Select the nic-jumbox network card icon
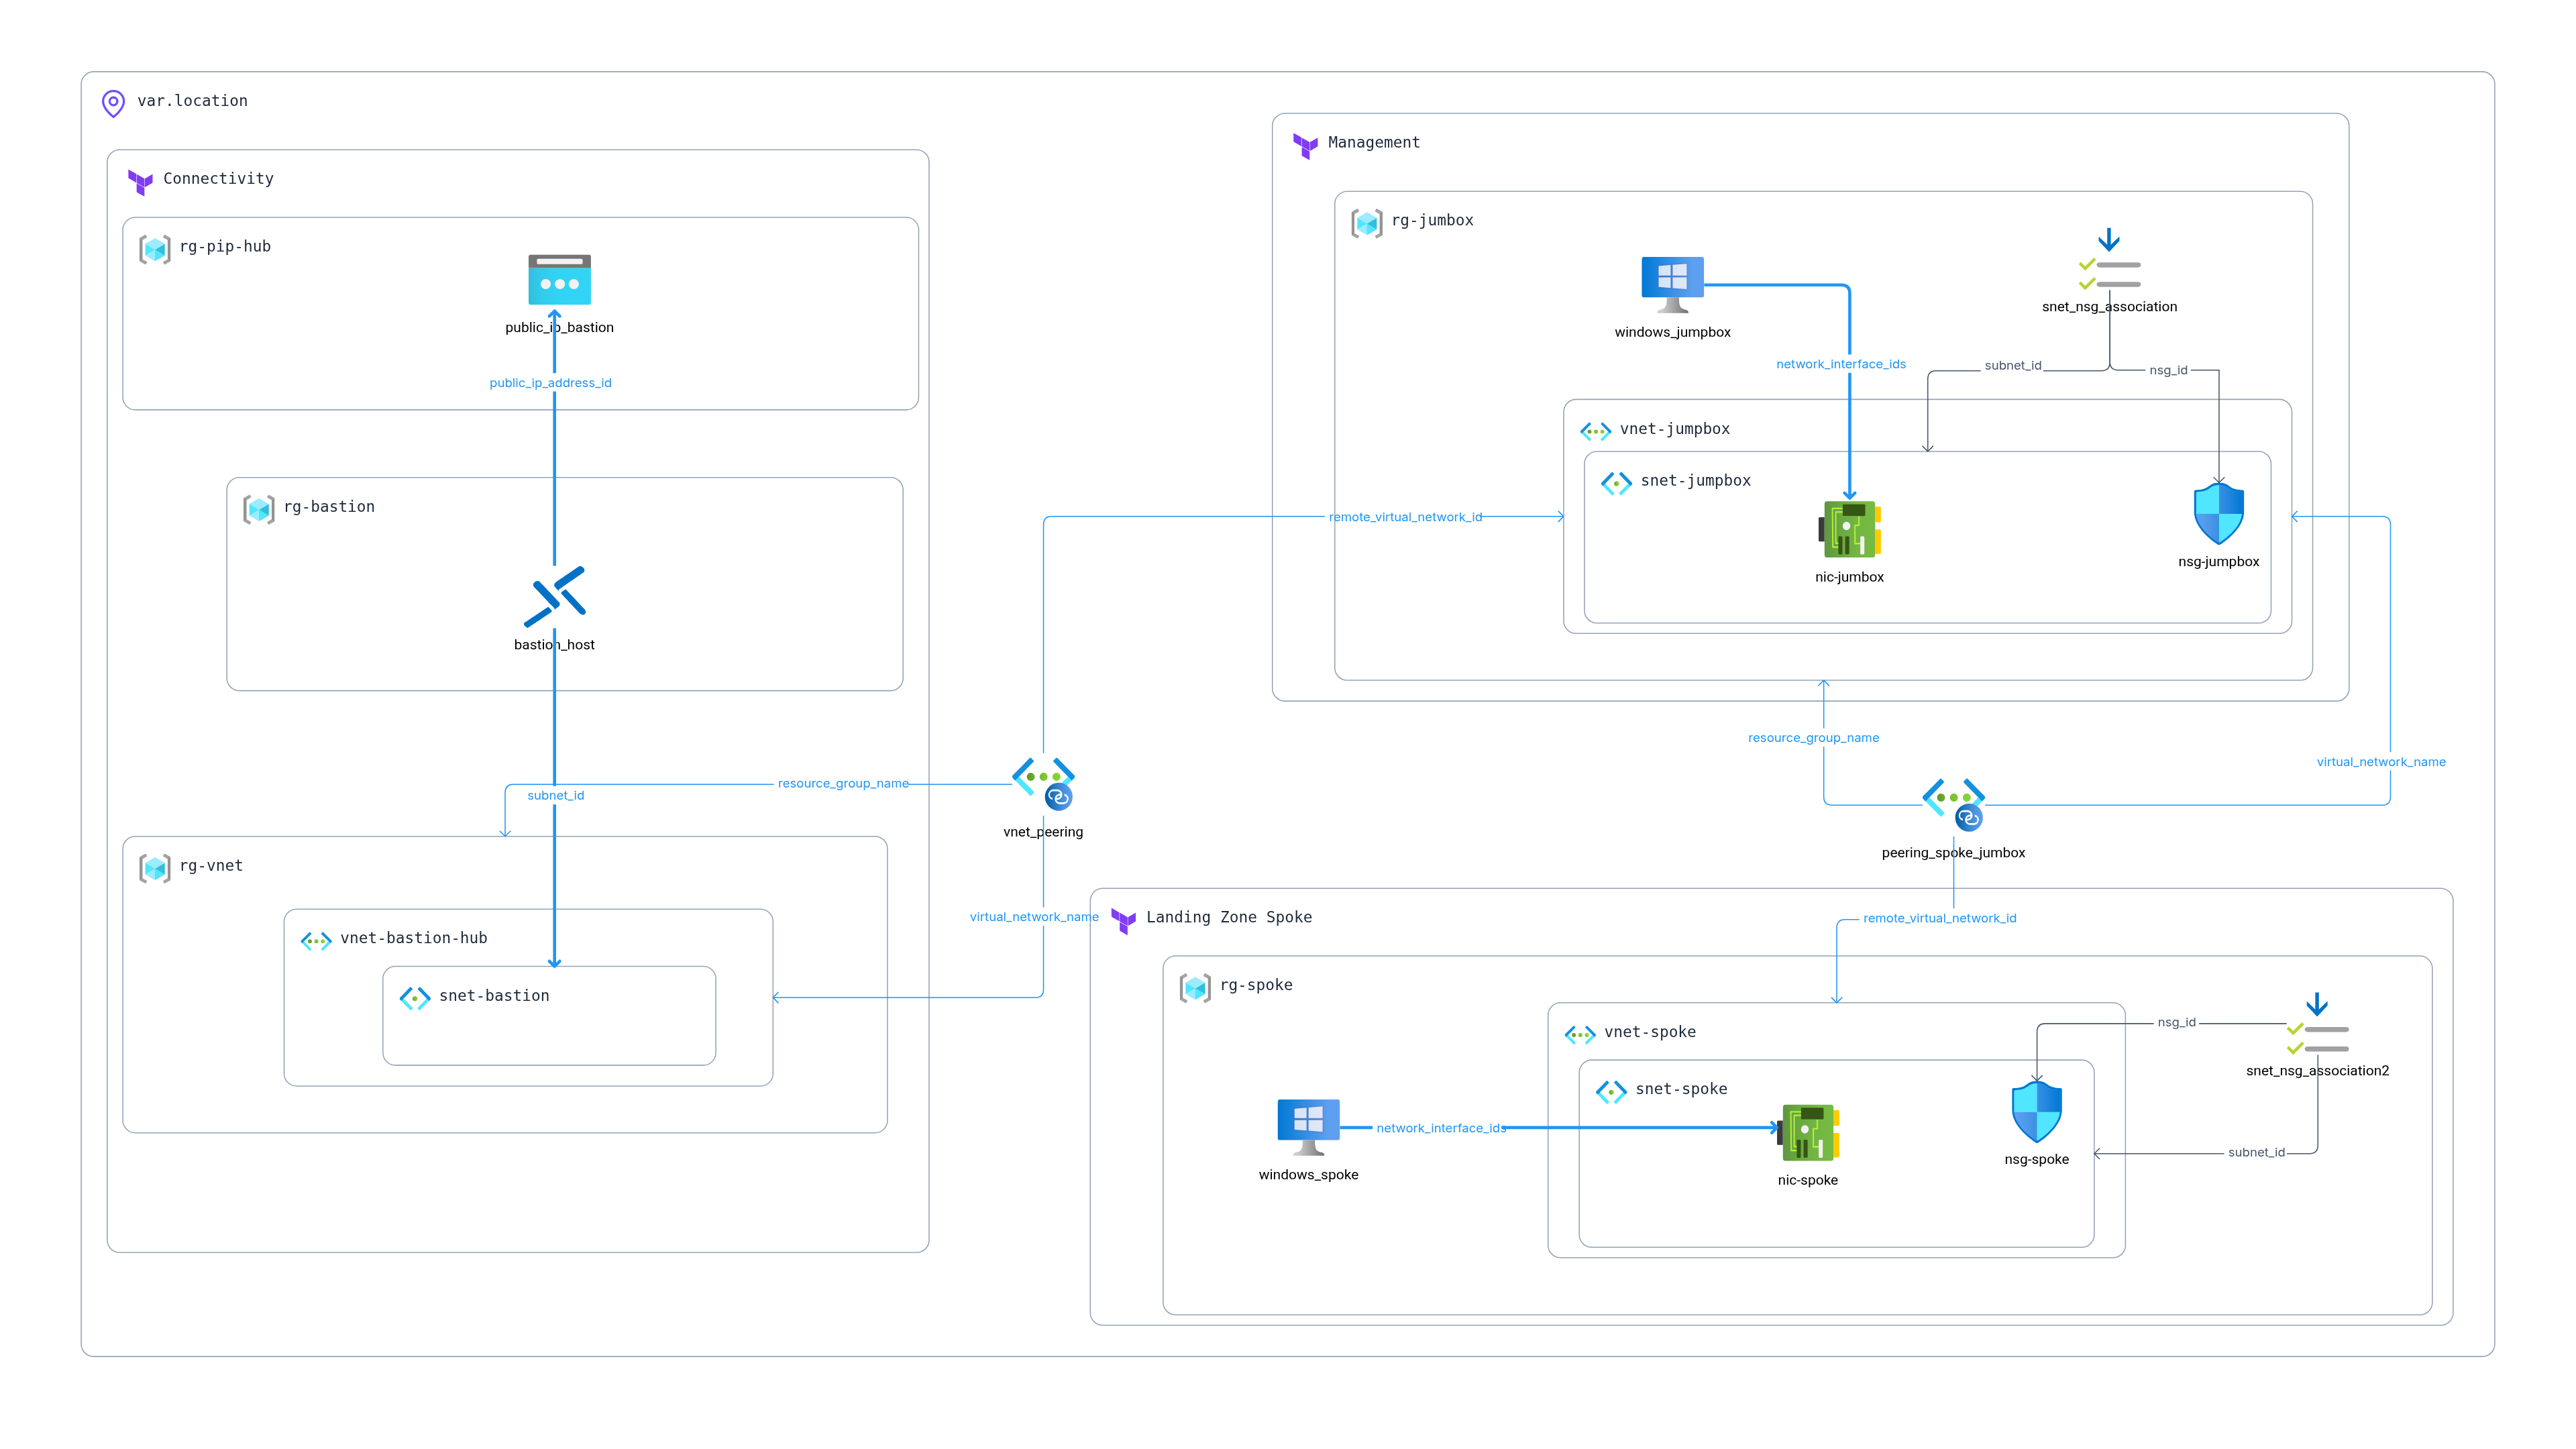This screenshot has height=1449, width=2576. coord(1850,530)
